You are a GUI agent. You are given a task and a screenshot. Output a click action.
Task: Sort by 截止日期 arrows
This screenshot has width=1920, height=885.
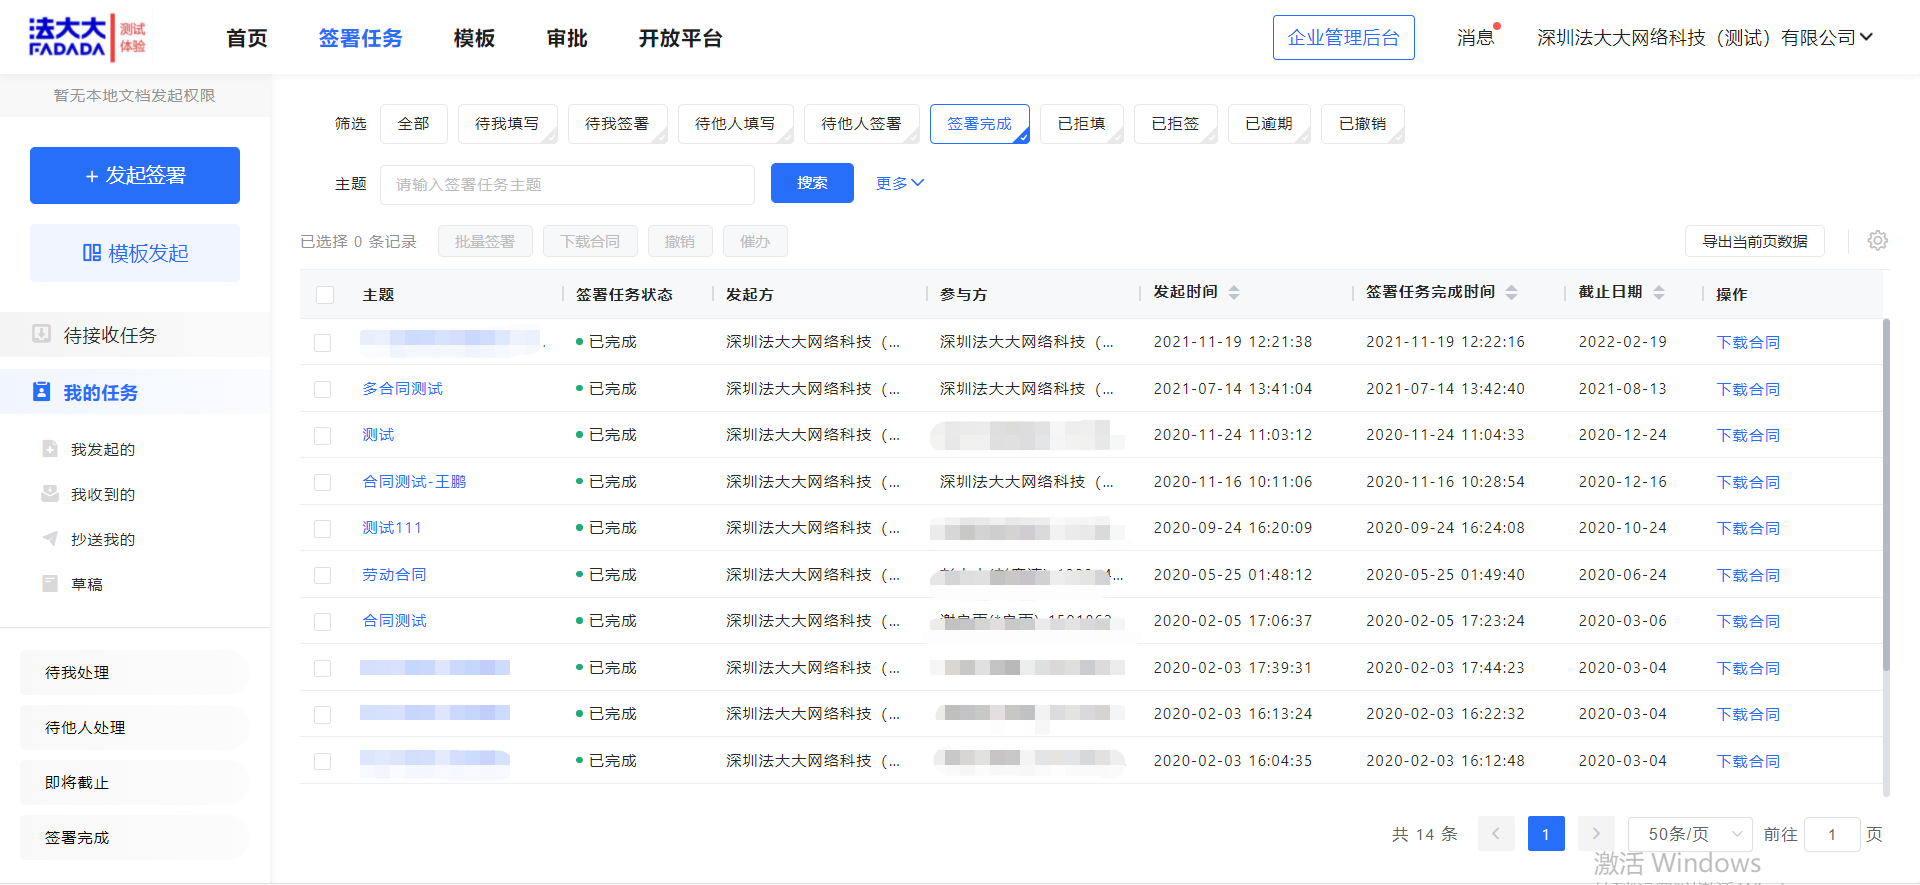click(x=1659, y=292)
